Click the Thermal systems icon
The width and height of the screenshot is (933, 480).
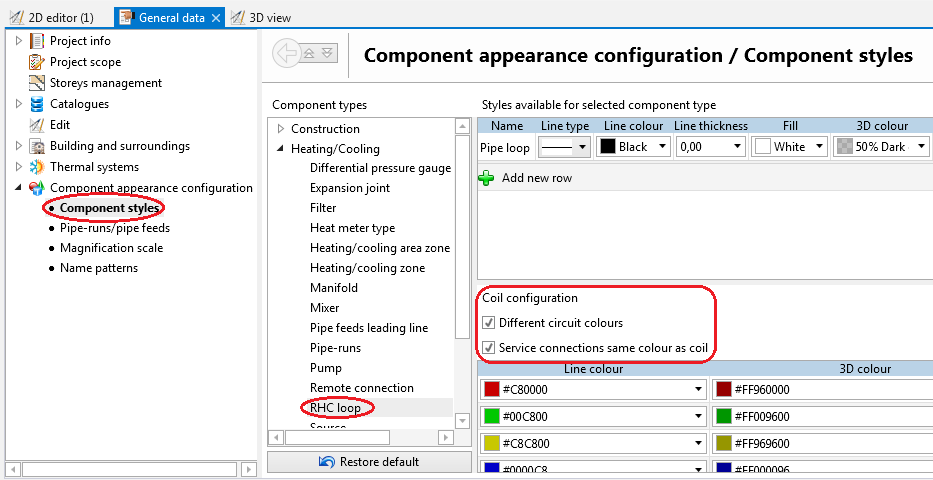pos(38,167)
